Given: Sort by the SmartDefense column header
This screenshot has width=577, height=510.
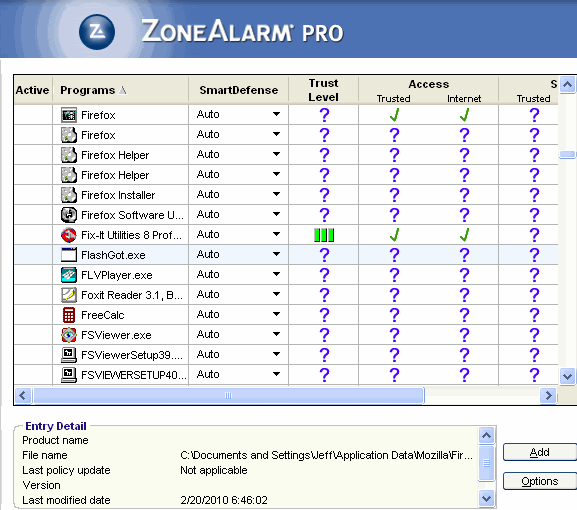Looking at the screenshot, I should point(238,90).
